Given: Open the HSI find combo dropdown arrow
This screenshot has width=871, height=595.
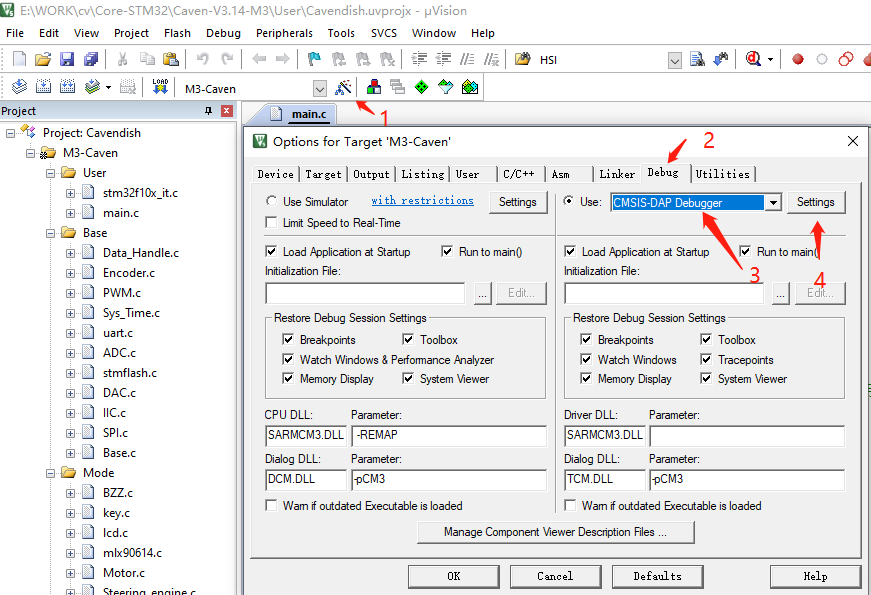Looking at the screenshot, I should [x=675, y=60].
